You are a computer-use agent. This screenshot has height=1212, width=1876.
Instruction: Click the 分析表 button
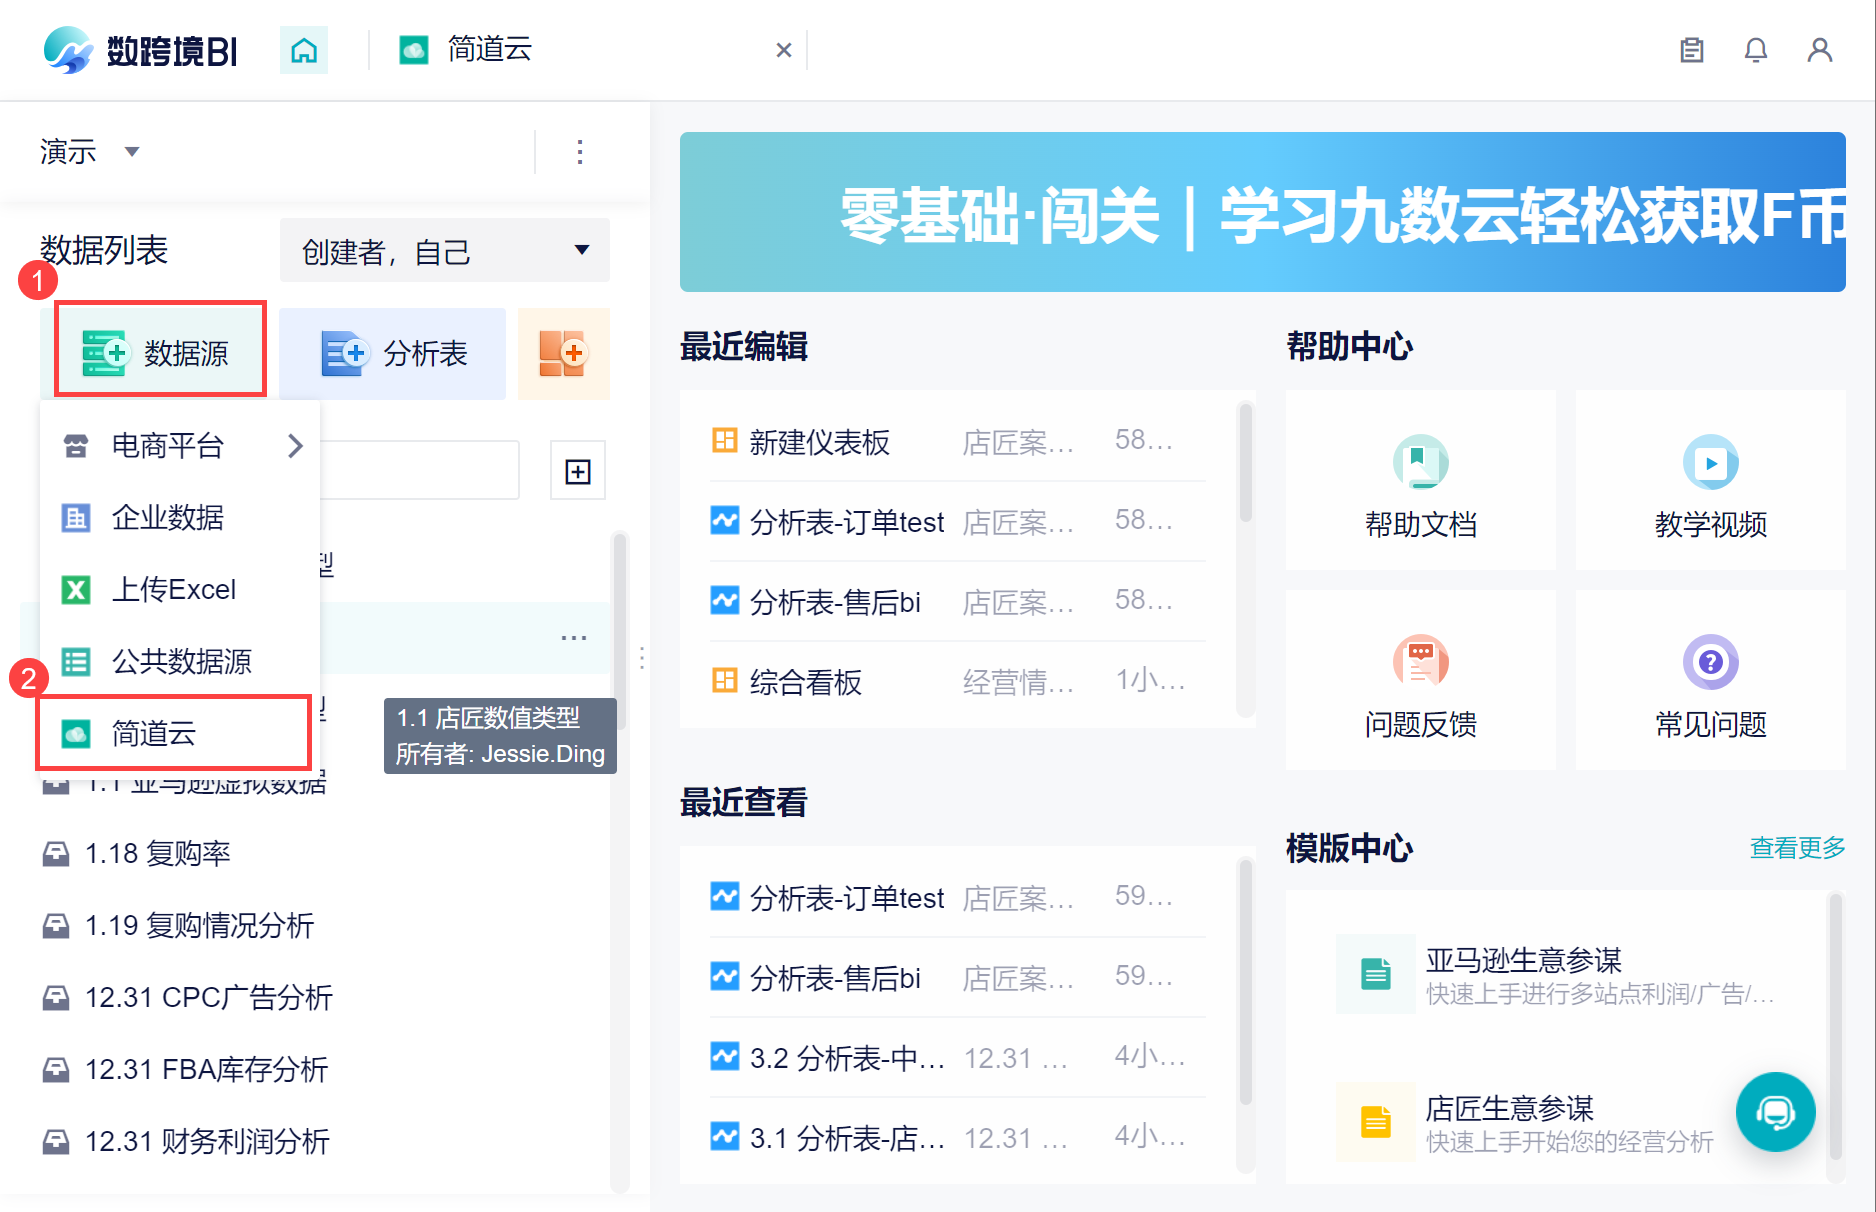pos(393,353)
